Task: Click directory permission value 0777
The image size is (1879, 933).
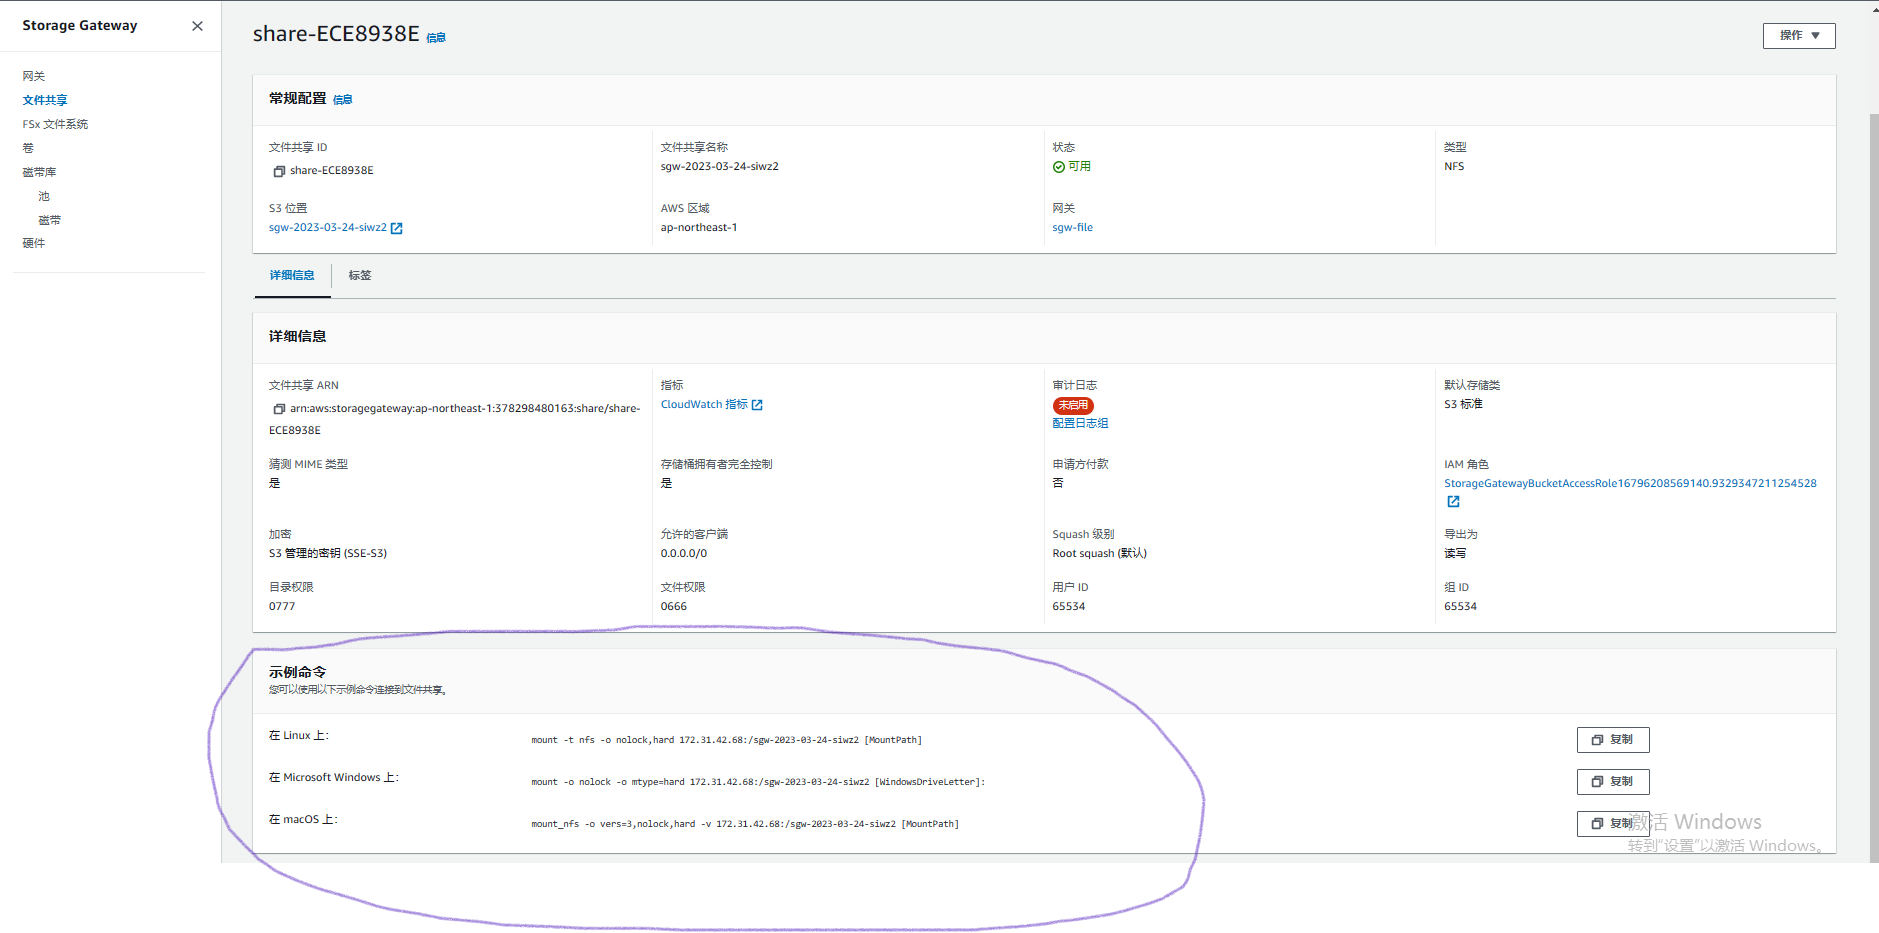Action: [x=282, y=607]
